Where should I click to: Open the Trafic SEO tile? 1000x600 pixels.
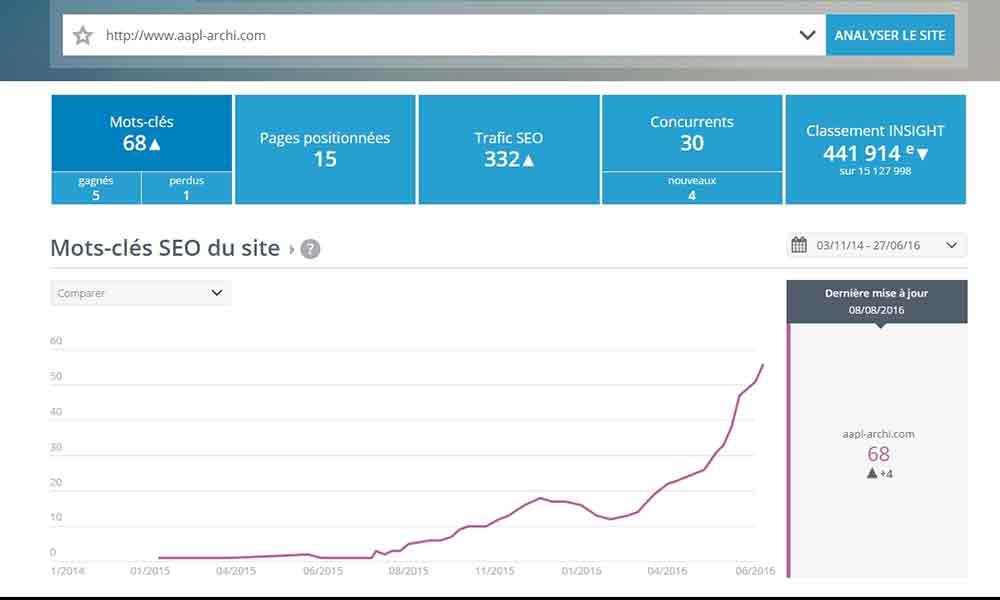pos(508,149)
